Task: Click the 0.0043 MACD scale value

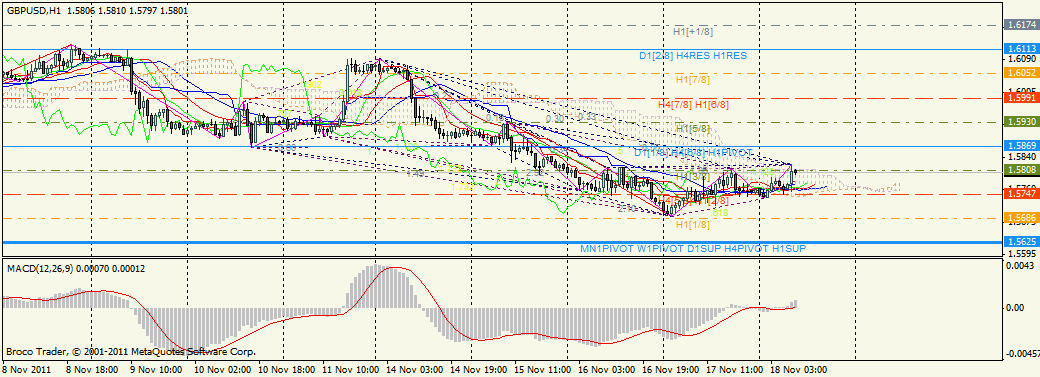Action: (x=1019, y=266)
